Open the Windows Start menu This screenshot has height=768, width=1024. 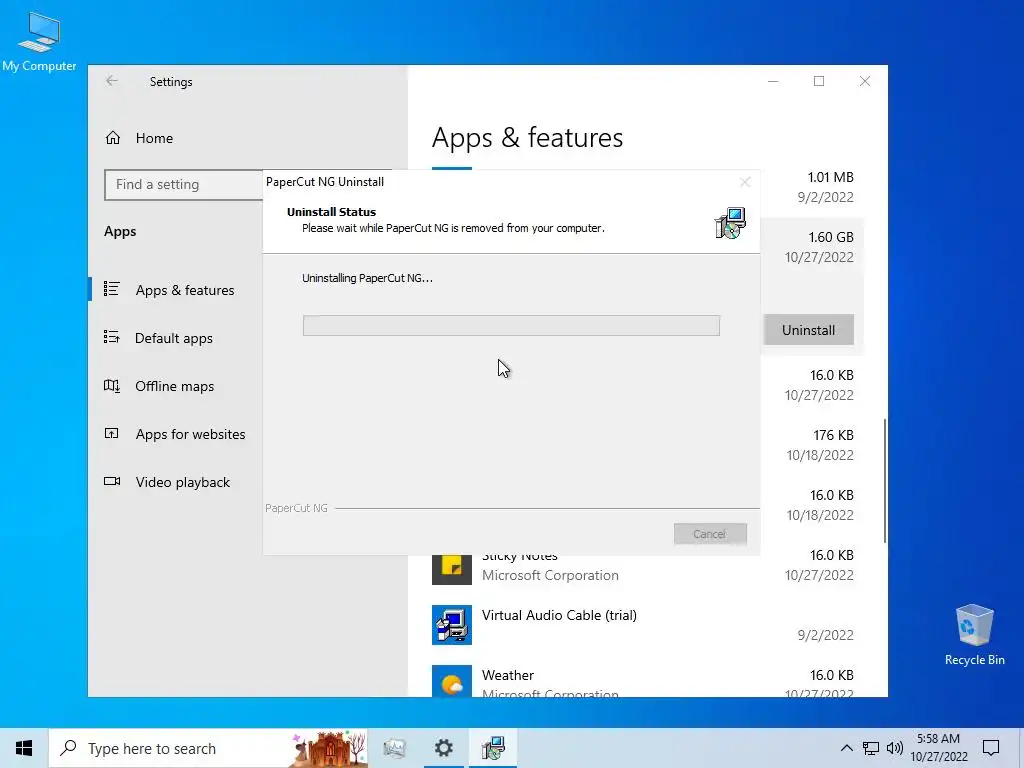pyautogui.click(x=24, y=748)
